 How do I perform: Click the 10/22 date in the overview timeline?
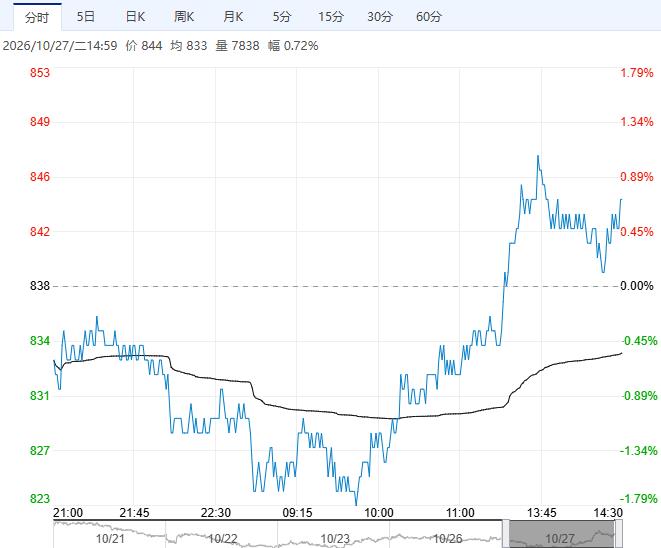[x=223, y=539]
